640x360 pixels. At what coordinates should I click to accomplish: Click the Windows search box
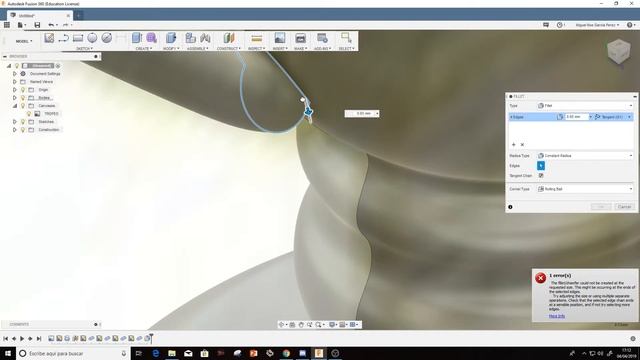pos(73,353)
